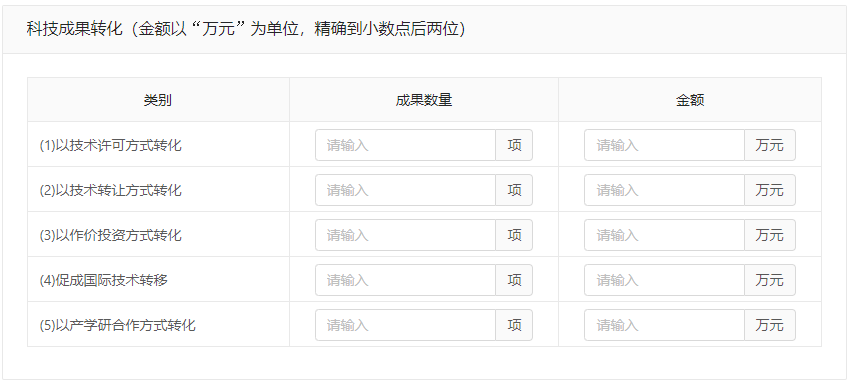Activate 金额 input for 以产学研合作方式转化
The width and height of the screenshot is (849, 383).
664,325
